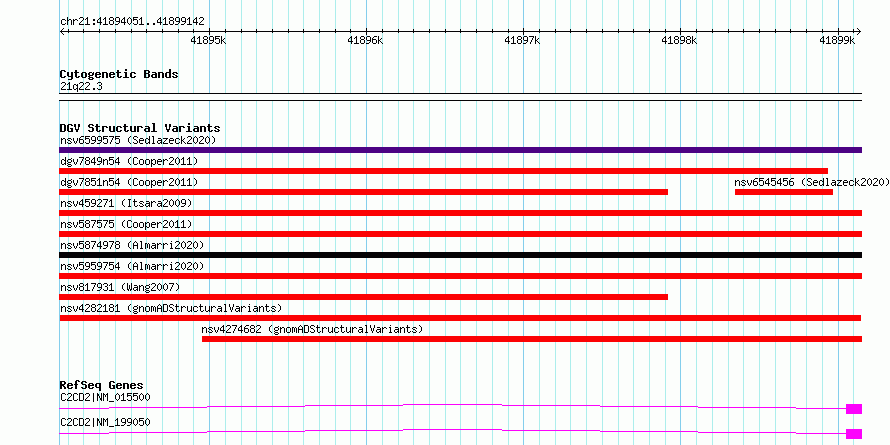Click the nsv4274682 (gnomADStructuralVariants) label
This screenshot has width=890, height=445.
(x=312, y=329)
